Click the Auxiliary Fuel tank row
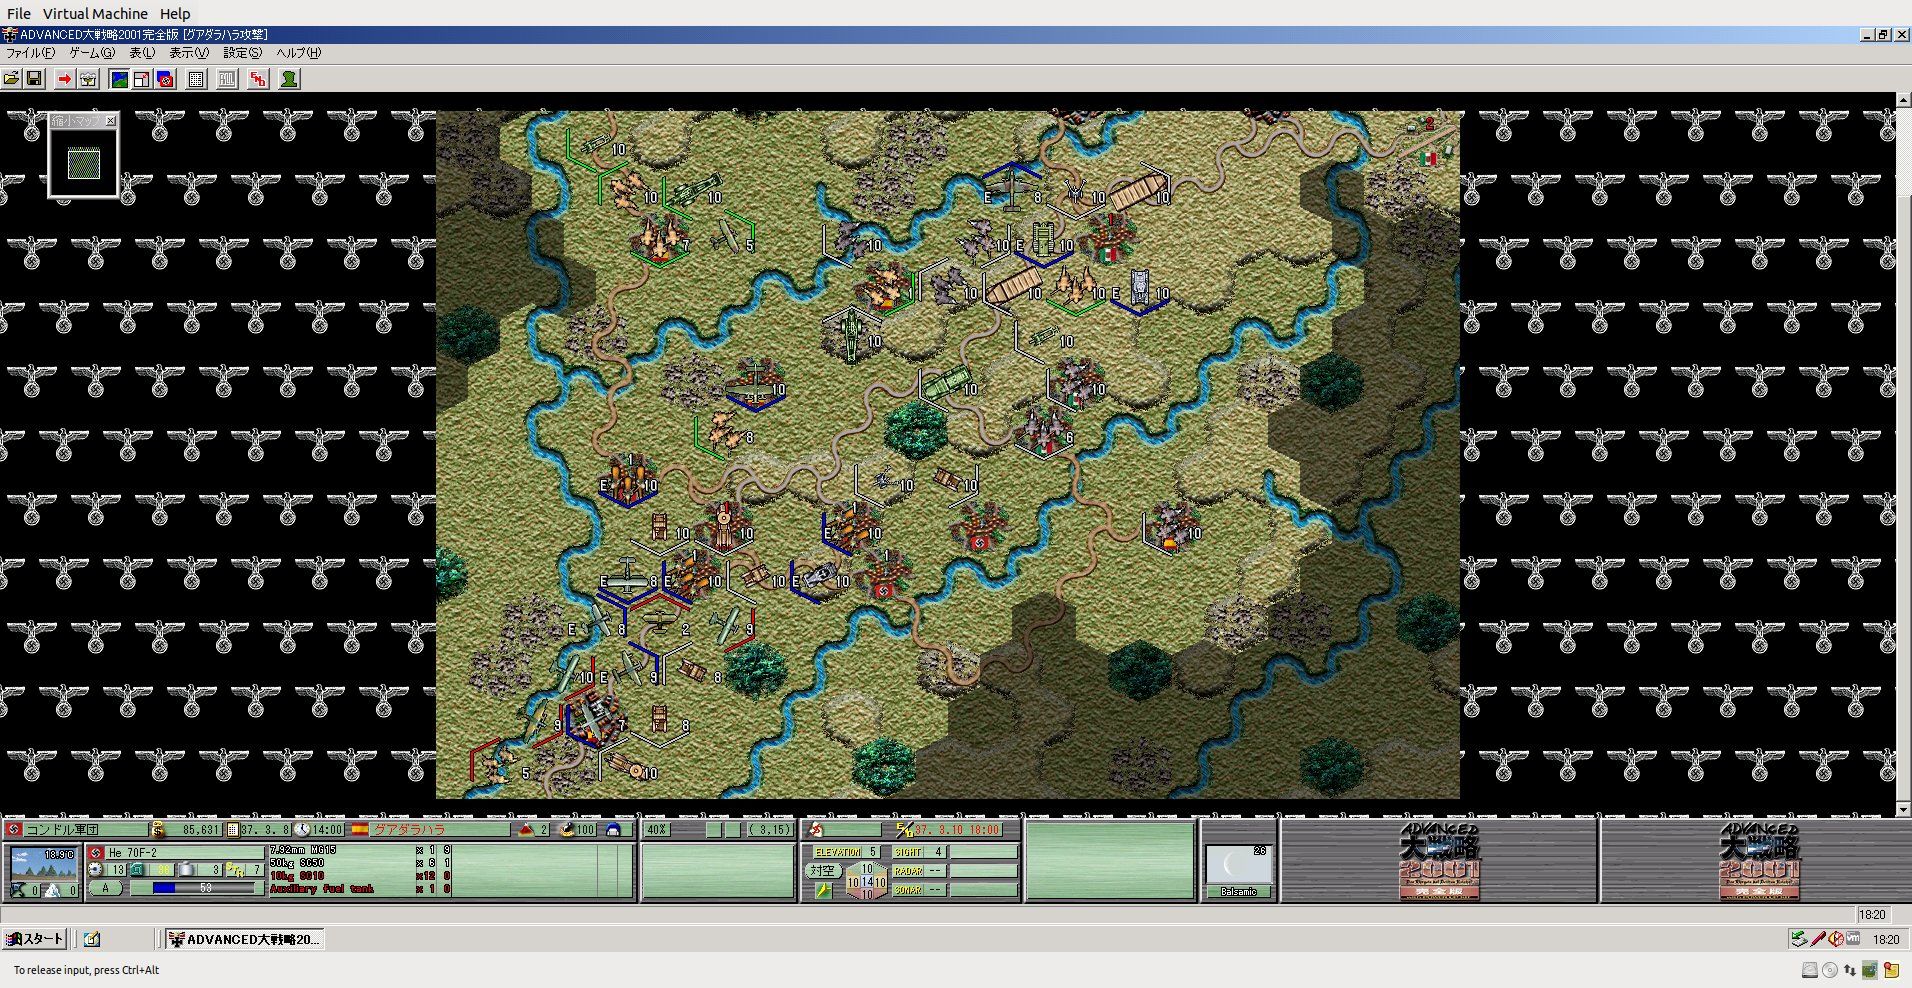 359,889
